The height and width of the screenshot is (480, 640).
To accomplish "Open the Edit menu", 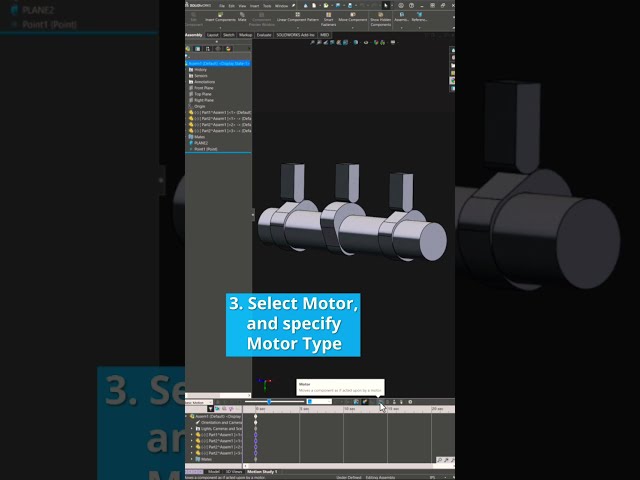I will point(231,6).
